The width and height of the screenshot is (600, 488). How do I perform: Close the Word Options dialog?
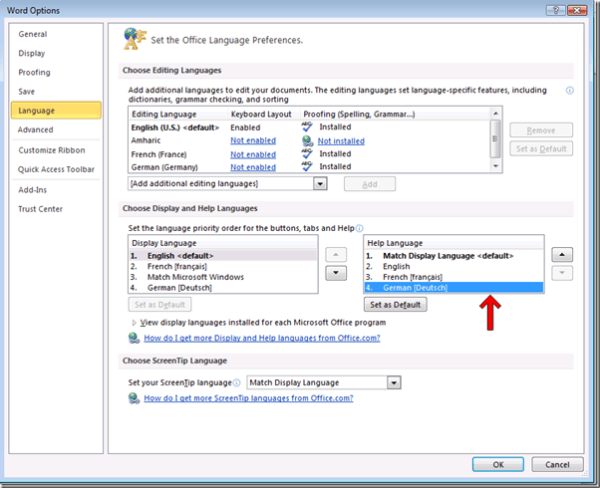577,10
